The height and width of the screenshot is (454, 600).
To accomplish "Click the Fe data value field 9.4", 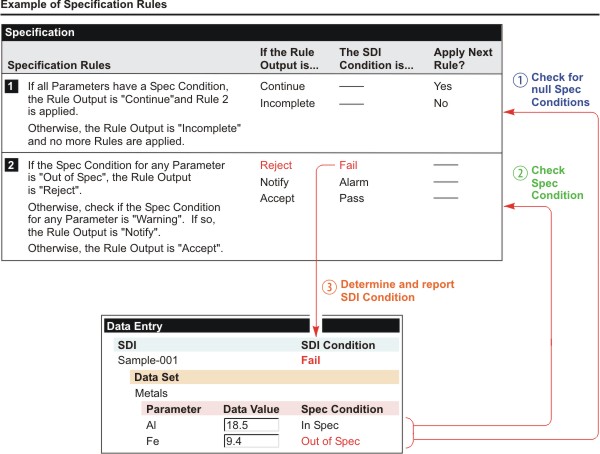I will pyautogui.click(x=251, y=441).
